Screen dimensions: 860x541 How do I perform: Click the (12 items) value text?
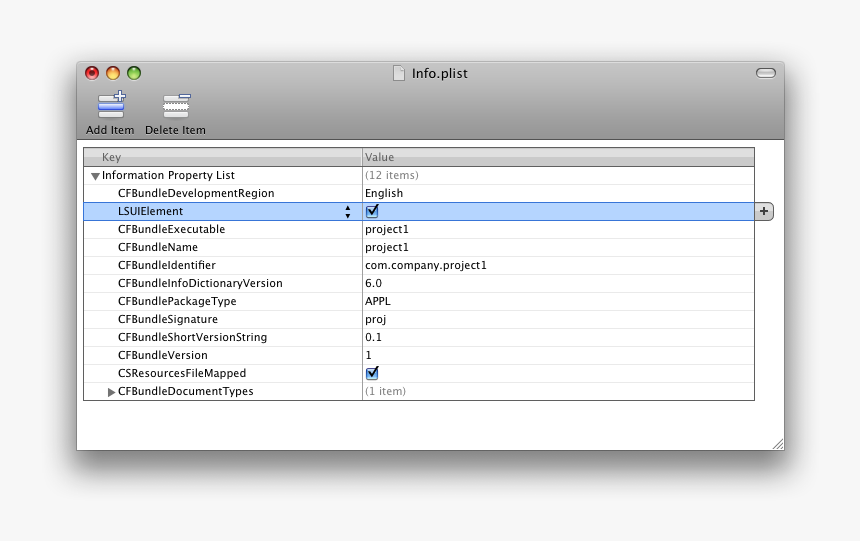click(392, 176)
